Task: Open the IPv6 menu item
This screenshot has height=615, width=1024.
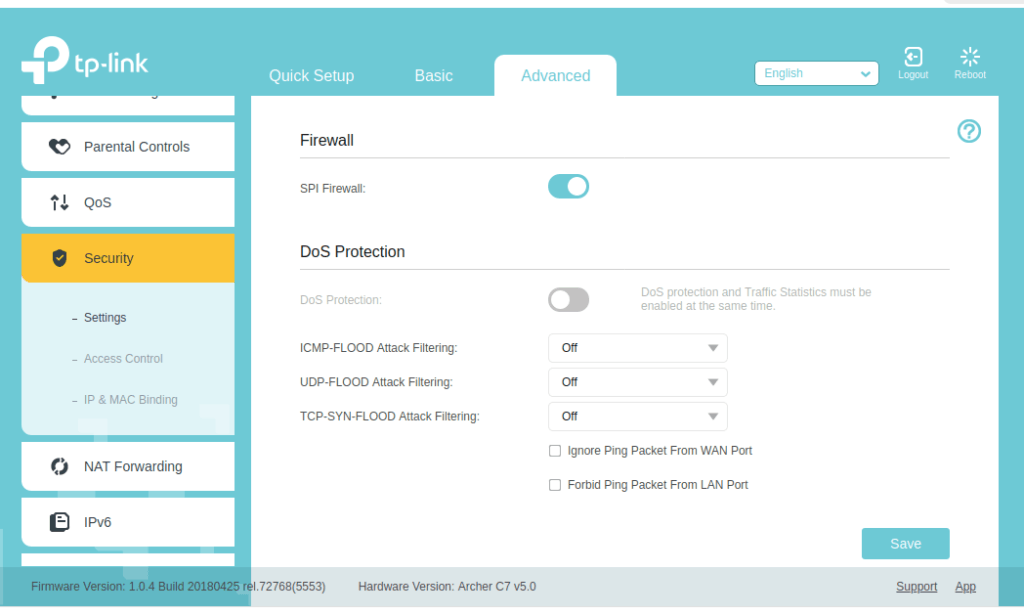Action: [128, 522]
